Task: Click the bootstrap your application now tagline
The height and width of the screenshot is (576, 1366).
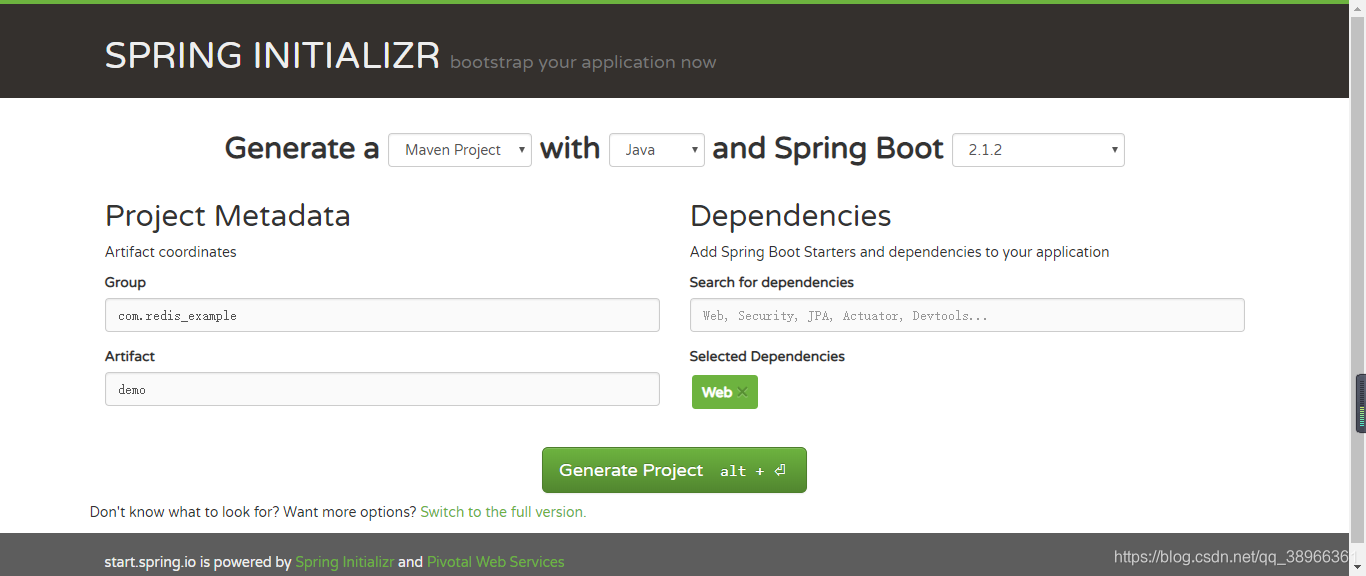Action: click(583, 62)
